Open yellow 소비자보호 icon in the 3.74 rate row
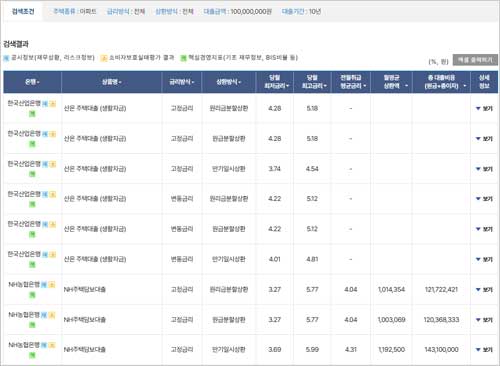Image resolution: width=500 pixels, height=366 pixels. 52,164
